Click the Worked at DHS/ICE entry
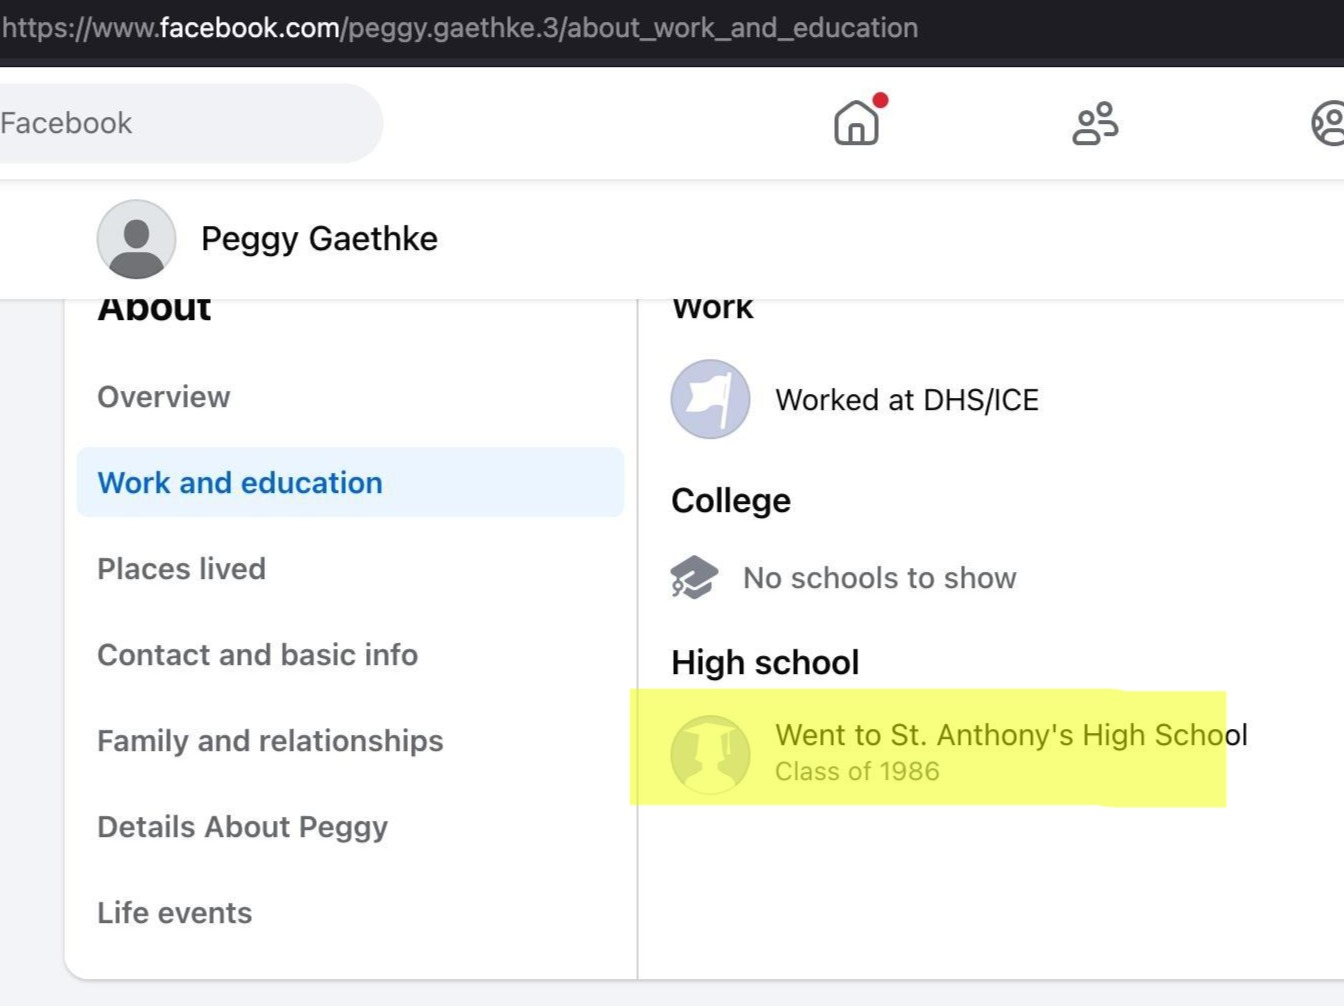The width and height of the screenshot is (1344, 1006). (x=907, y=400)
